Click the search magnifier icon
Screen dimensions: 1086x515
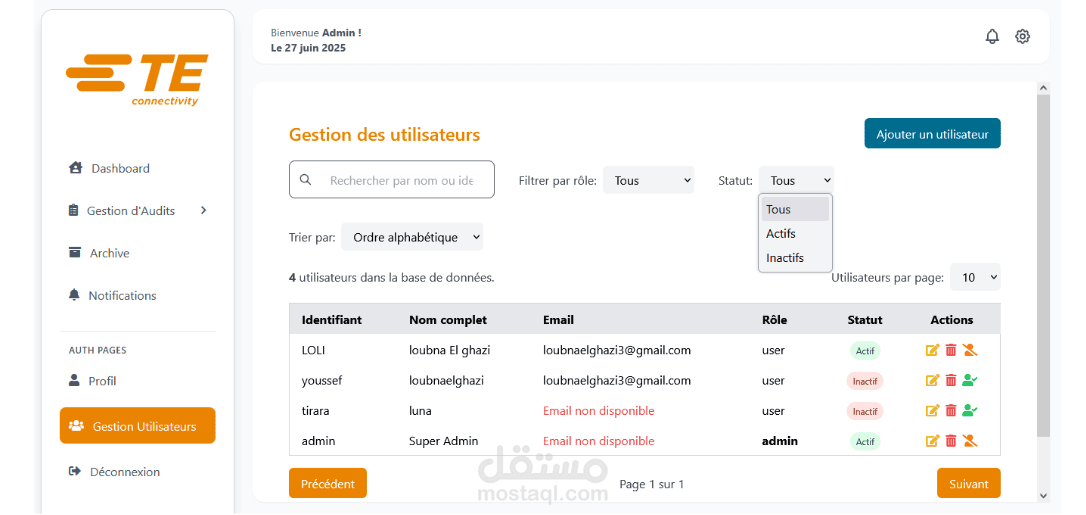305,180
